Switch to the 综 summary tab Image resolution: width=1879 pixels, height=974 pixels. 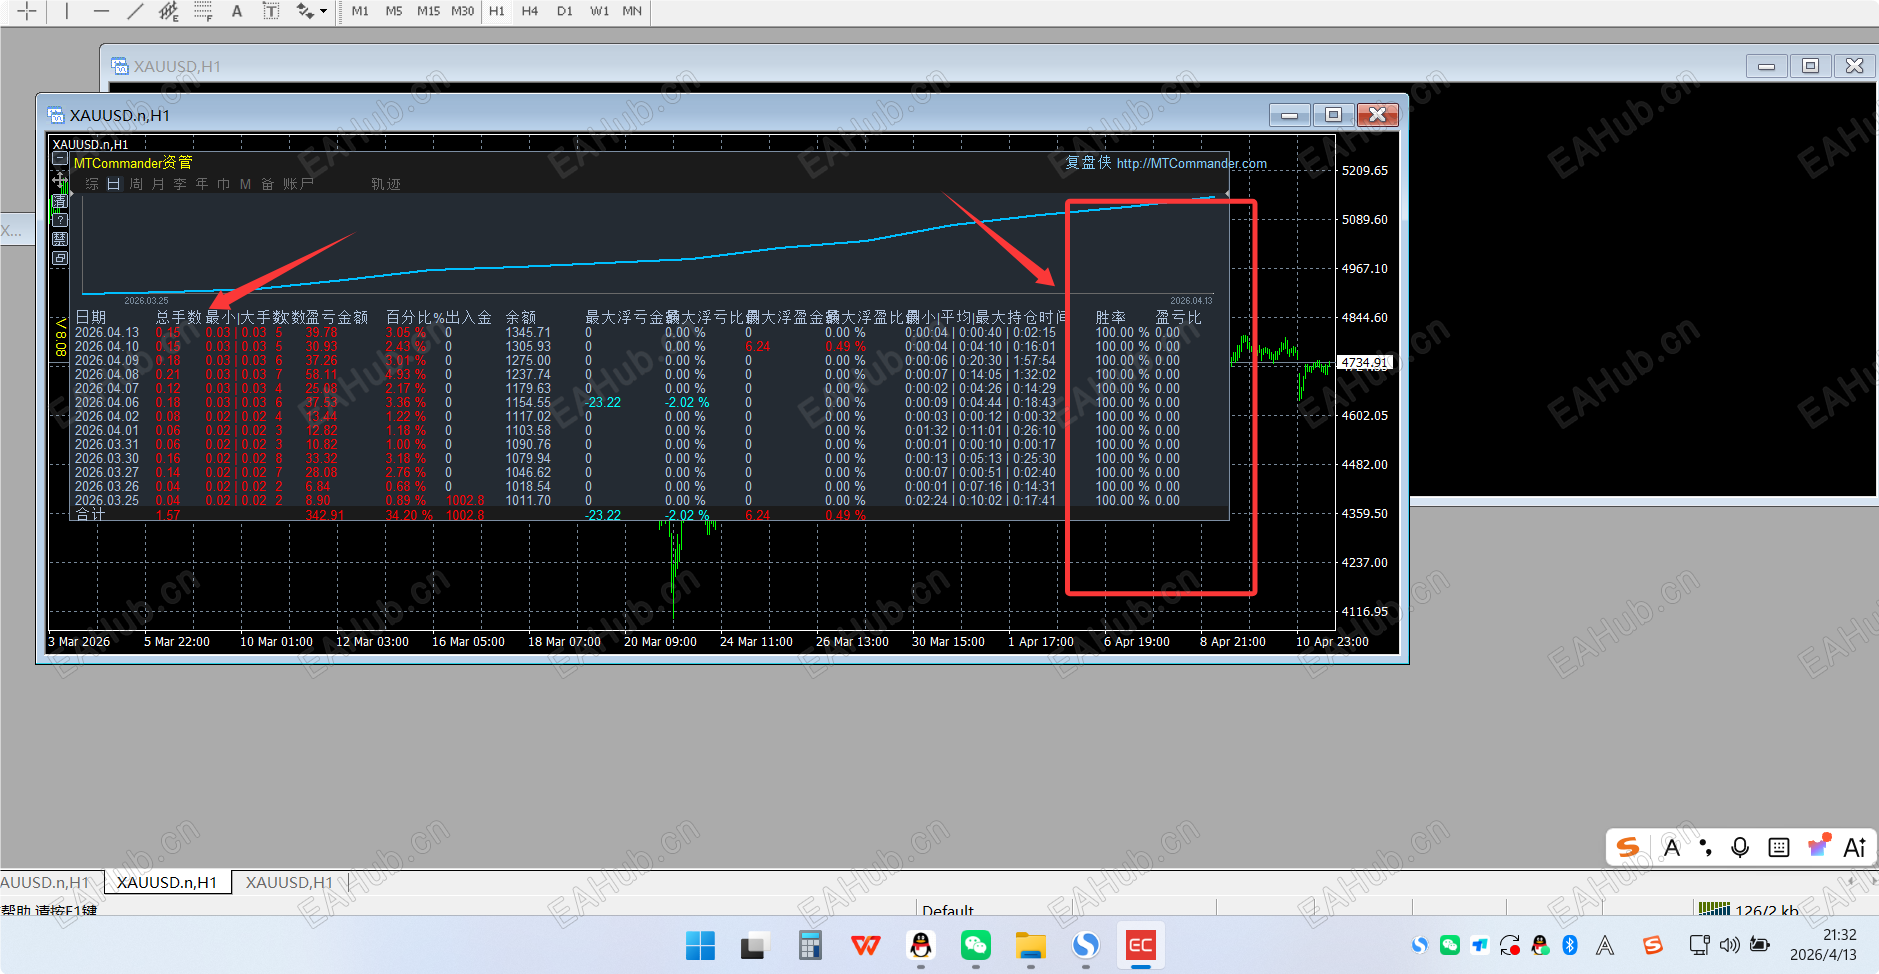[92, 184]
